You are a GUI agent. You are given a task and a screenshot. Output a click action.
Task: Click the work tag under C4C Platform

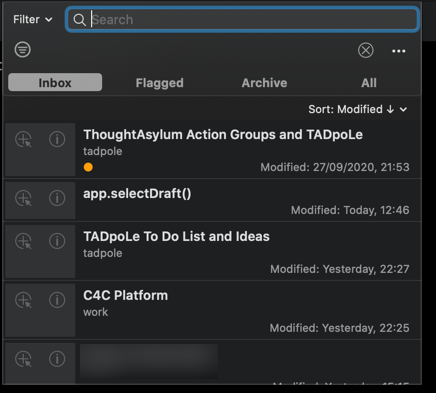coord(96,312)
